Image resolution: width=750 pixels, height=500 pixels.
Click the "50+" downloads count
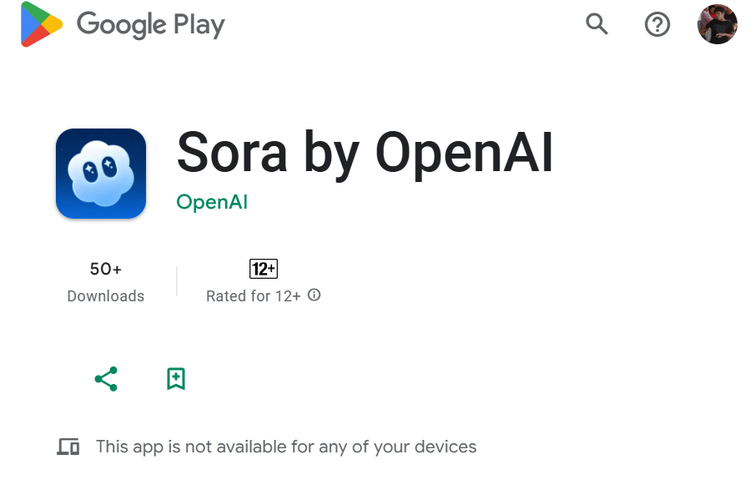[x=105, y=269]
